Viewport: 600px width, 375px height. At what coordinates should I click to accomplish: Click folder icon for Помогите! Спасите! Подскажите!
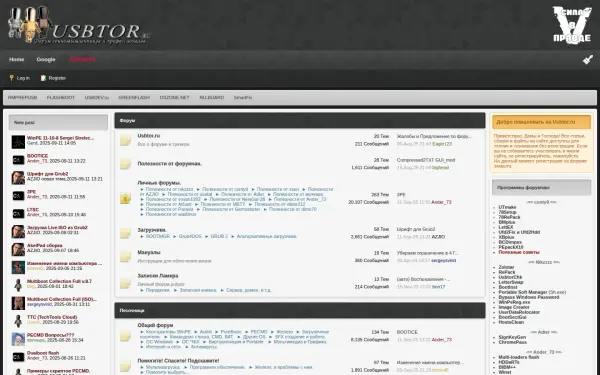pyautogui.click(x=125, y=366)
